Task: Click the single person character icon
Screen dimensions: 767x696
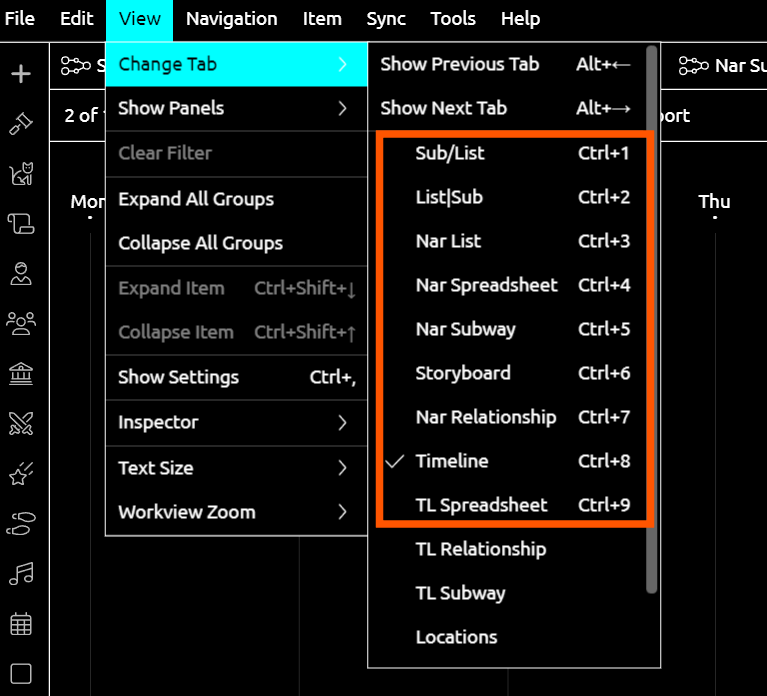Action: click(21, 273)
